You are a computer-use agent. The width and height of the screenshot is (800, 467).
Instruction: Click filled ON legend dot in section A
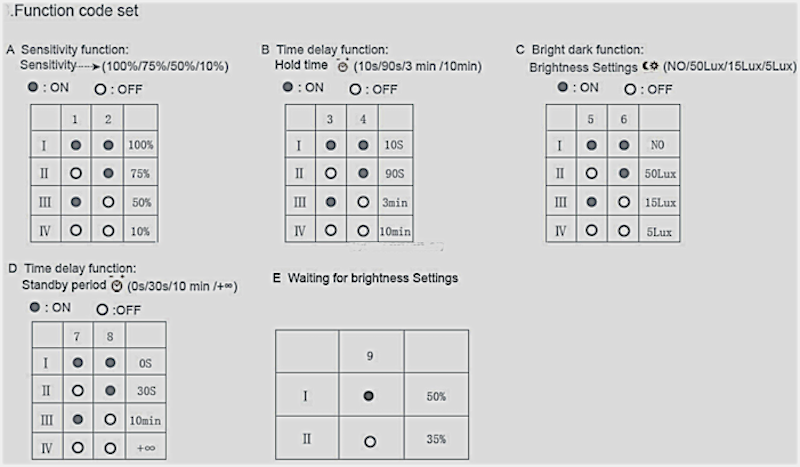[33, 87]
